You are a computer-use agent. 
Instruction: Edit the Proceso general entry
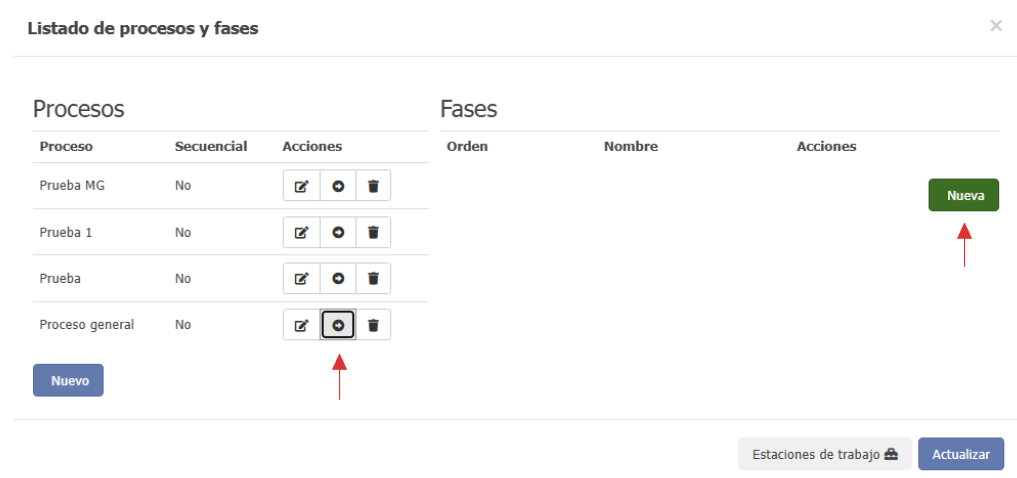(x=302, y=325)
